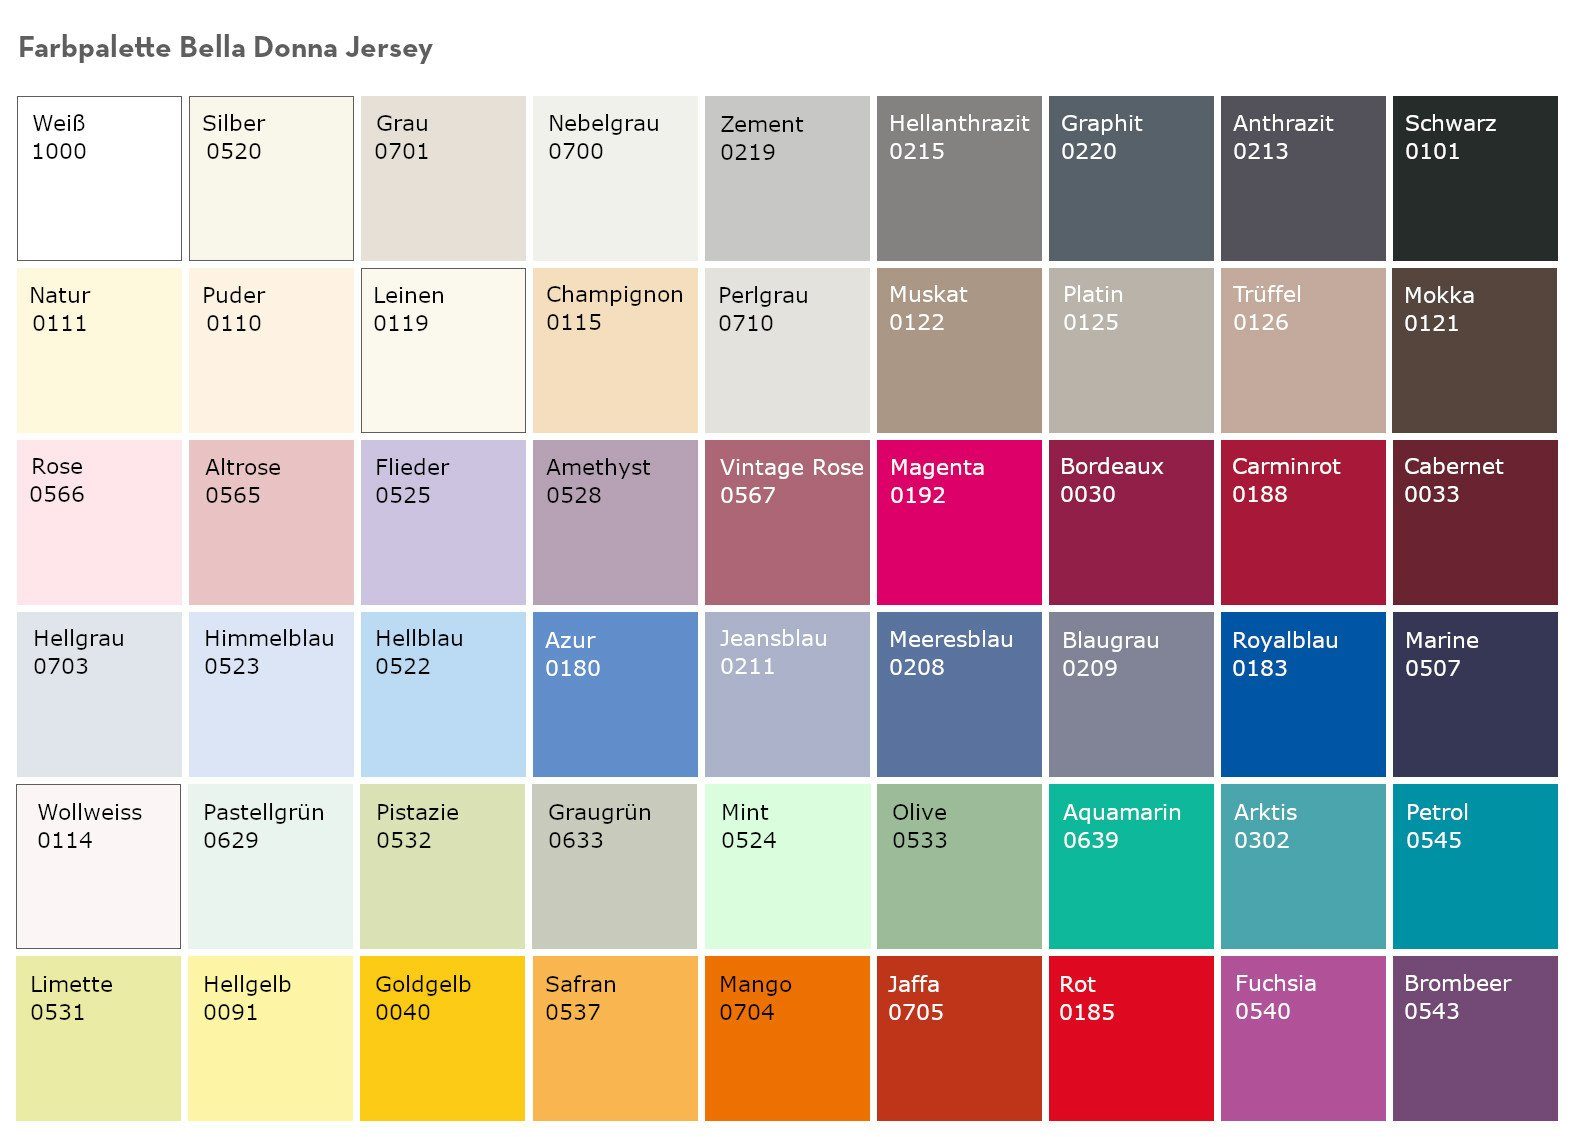Viewport: 1575px width, 1137px height.
Task: Choose the Aquamarin 0639 tile
Action: click(1130, 866)
